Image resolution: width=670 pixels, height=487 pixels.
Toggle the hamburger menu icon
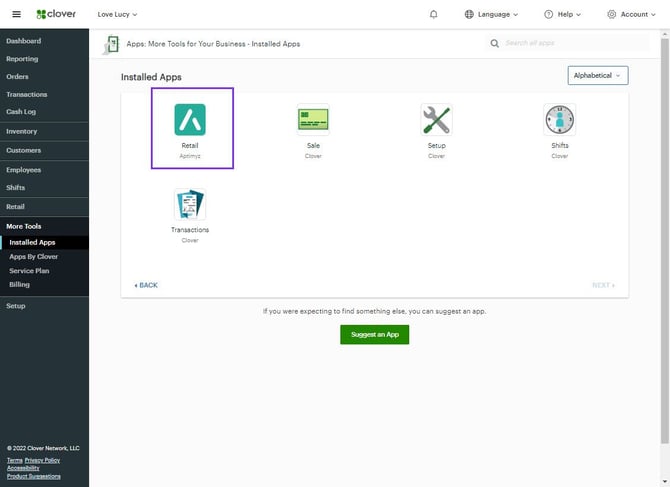(x=15, y=14)
